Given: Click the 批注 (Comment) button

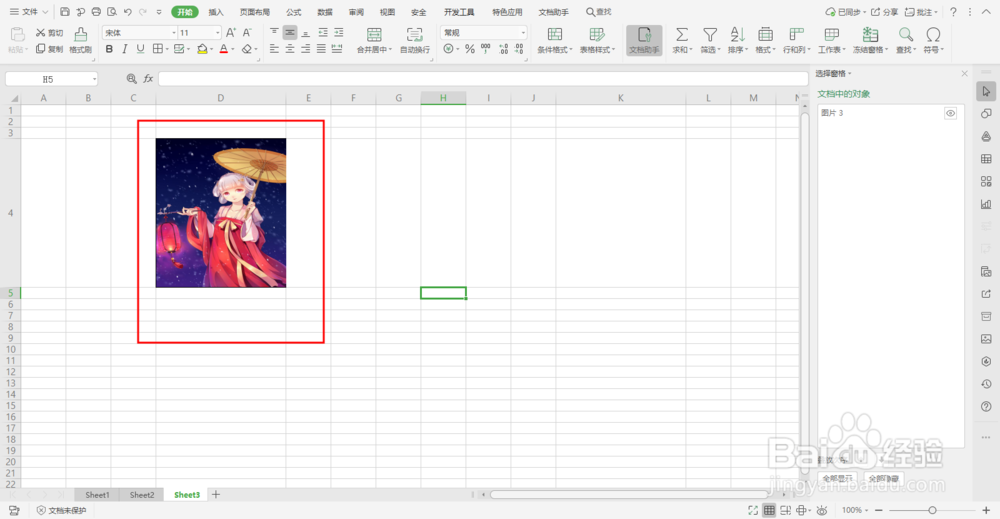Looking at the screenshot, I should point(922,11).
